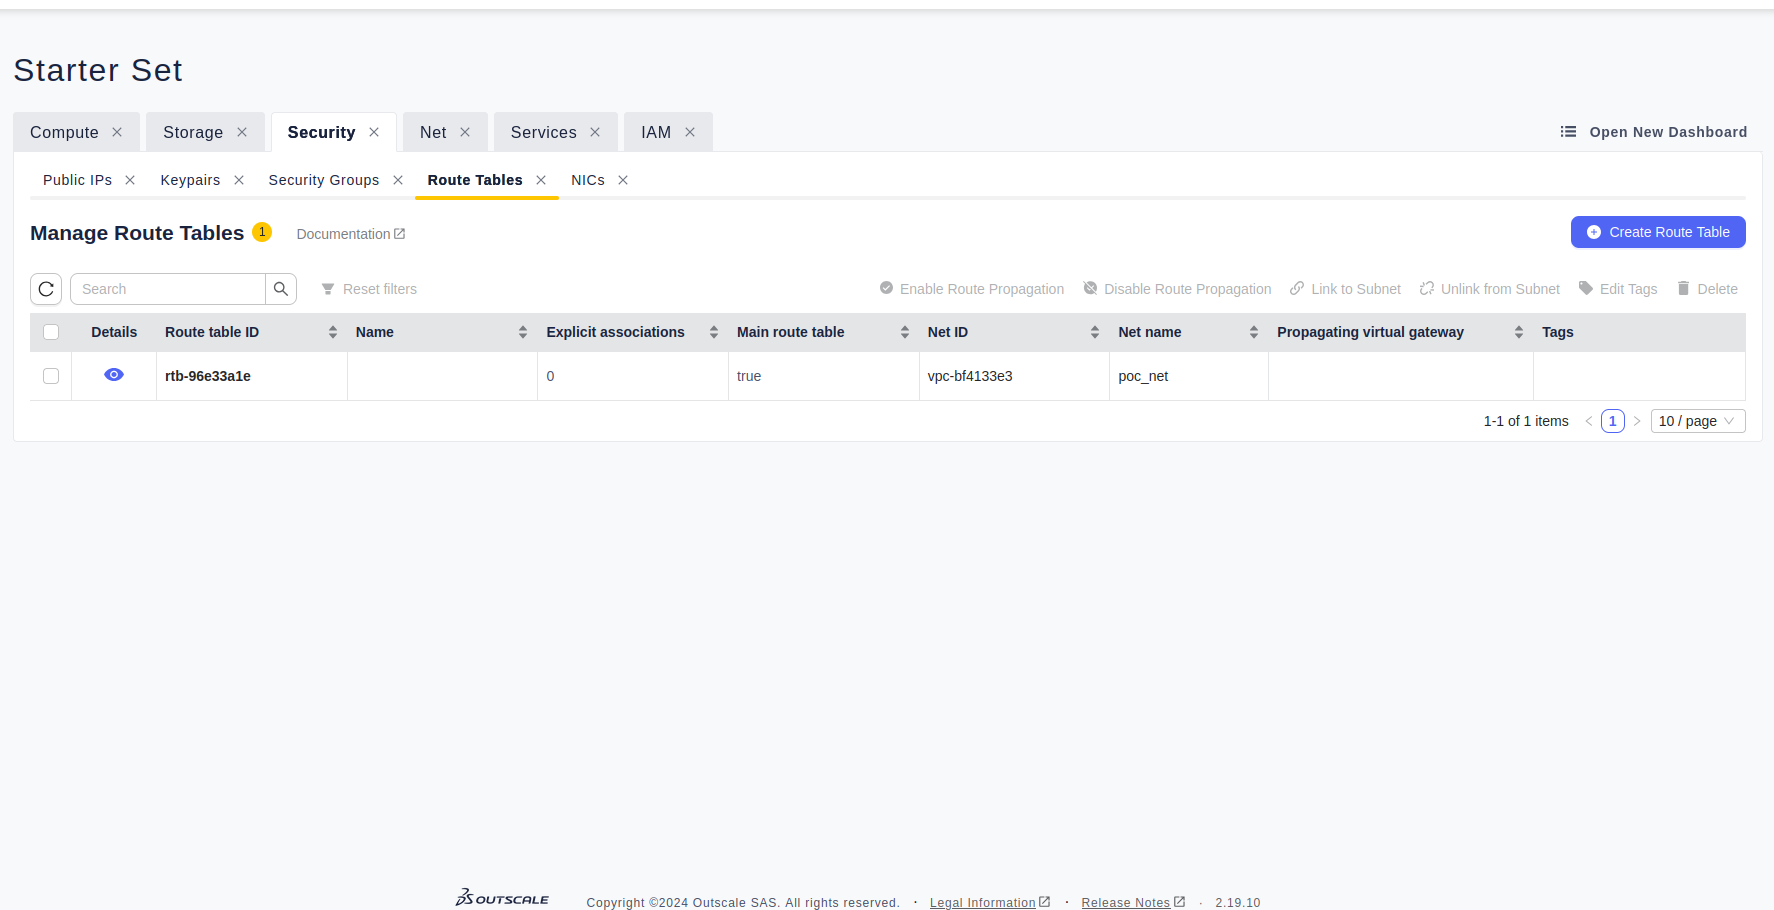Open the Release Notes footer link
Viewport: 1774px width, 910px height.
1126,902
